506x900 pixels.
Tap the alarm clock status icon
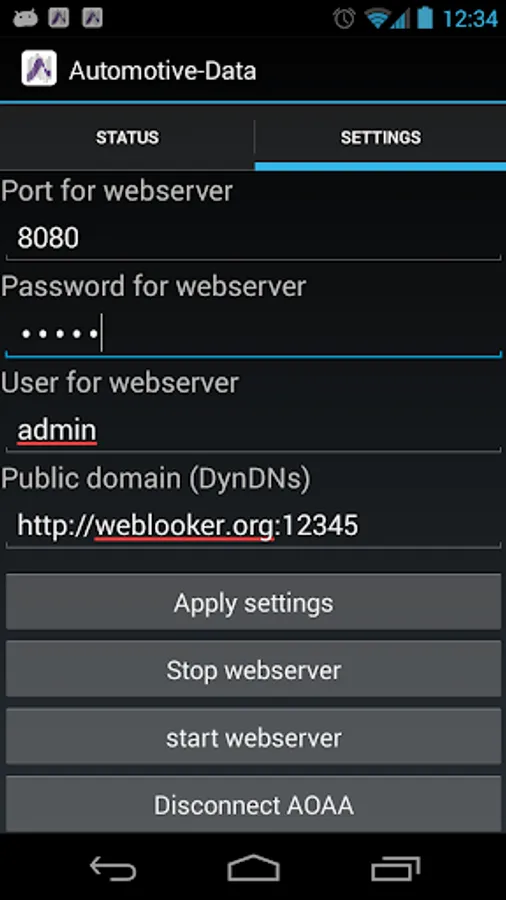345,18
